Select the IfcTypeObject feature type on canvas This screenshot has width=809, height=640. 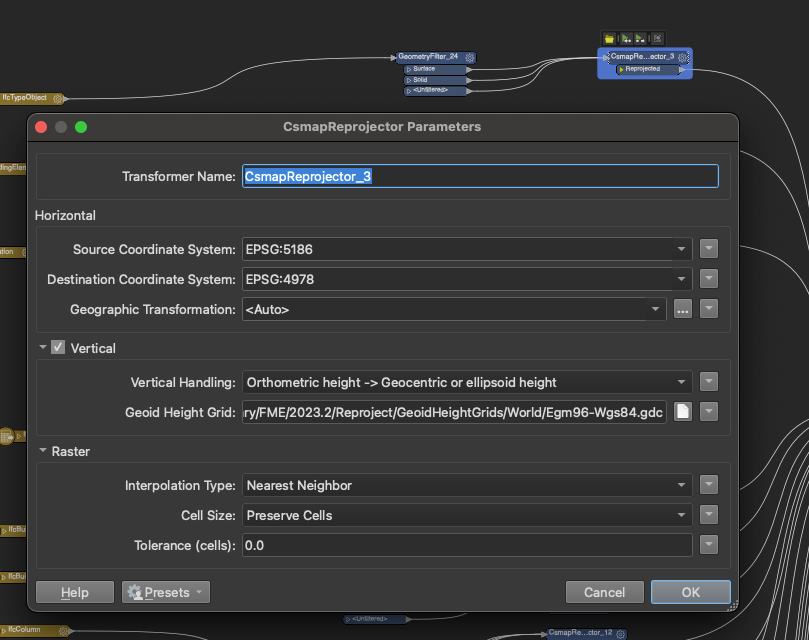pyautogui.click(x=31, y=98)
